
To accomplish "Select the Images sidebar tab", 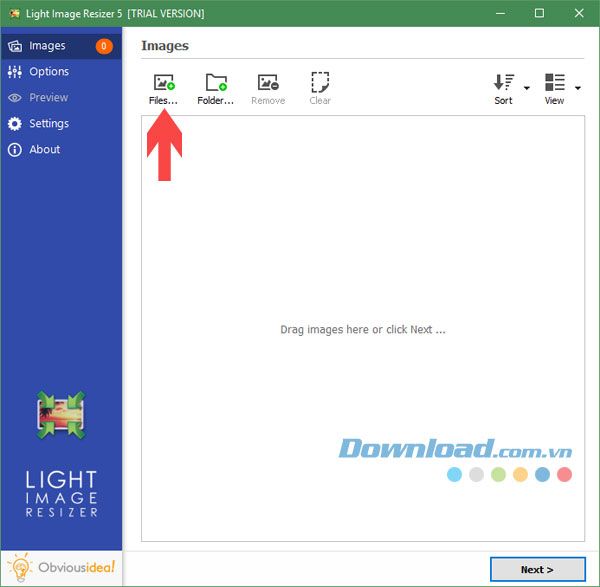I will (x=61, y=46).
